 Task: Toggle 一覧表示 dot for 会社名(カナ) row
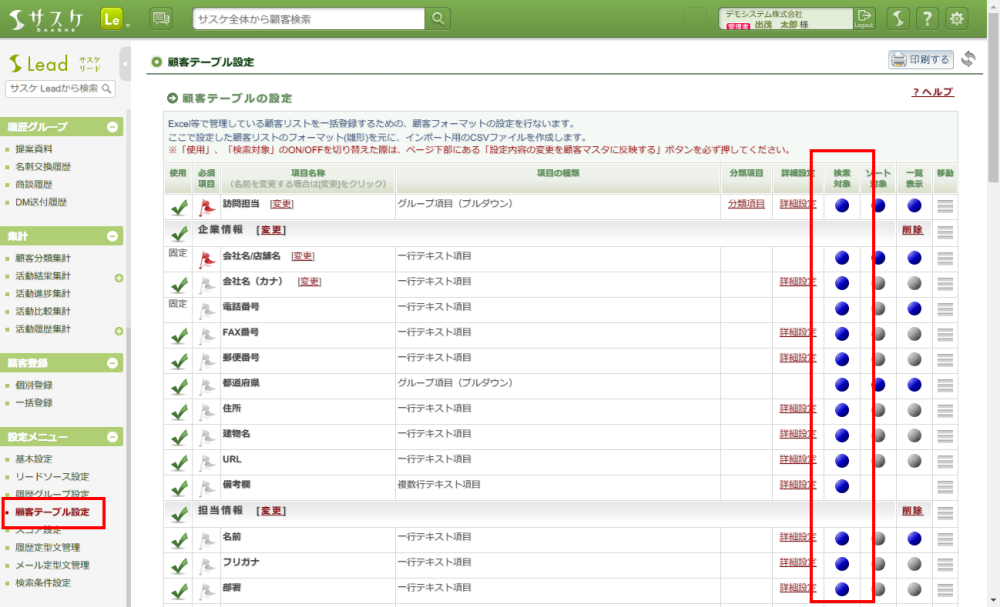tap(914, 283)
